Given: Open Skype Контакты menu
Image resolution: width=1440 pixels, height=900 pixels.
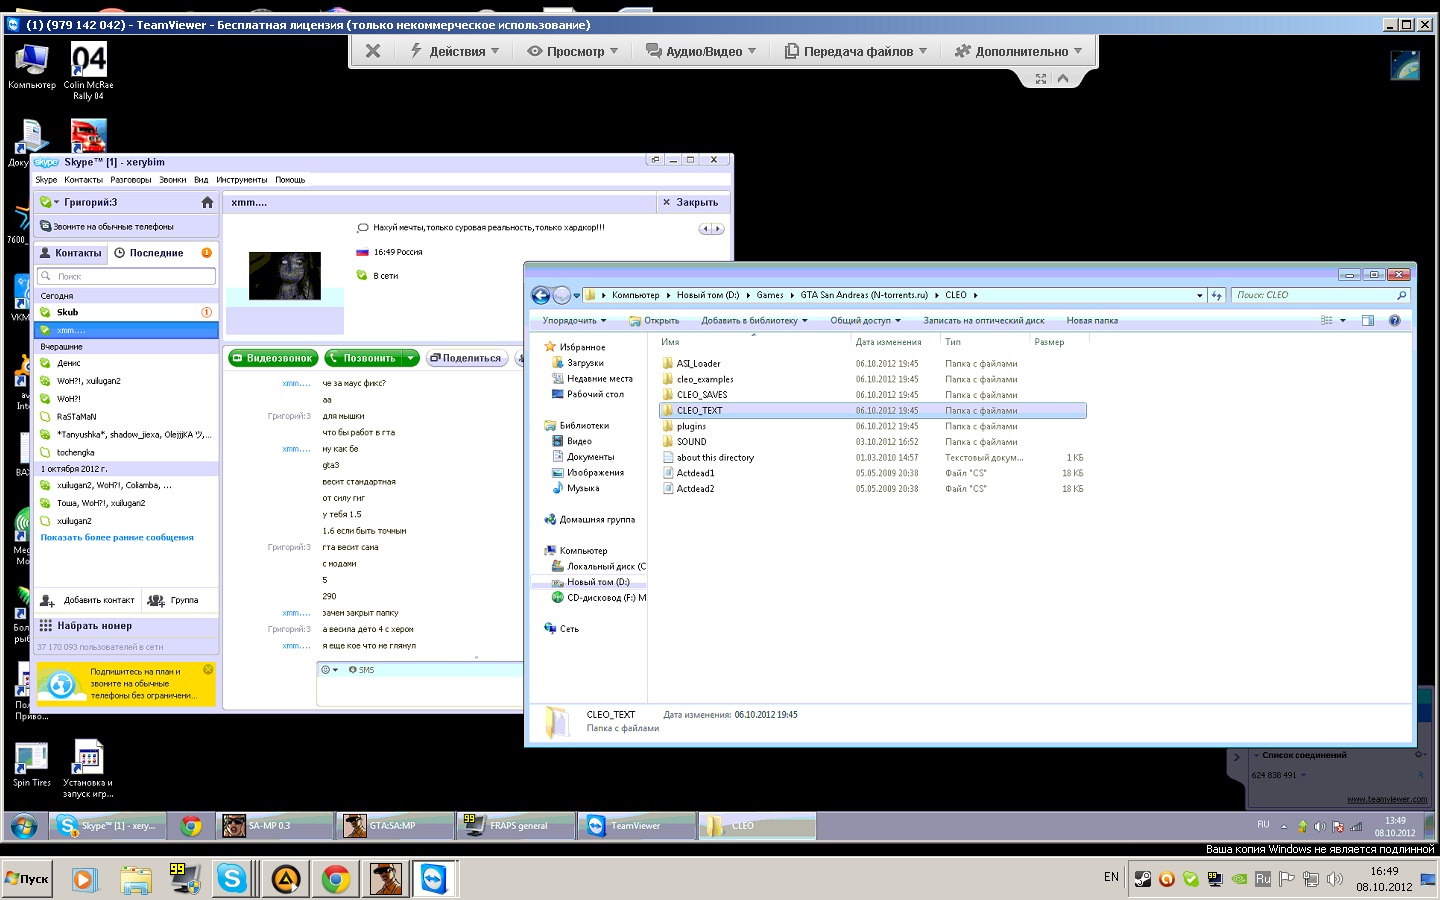Looking at the screenshot, I should coord(83,180).
